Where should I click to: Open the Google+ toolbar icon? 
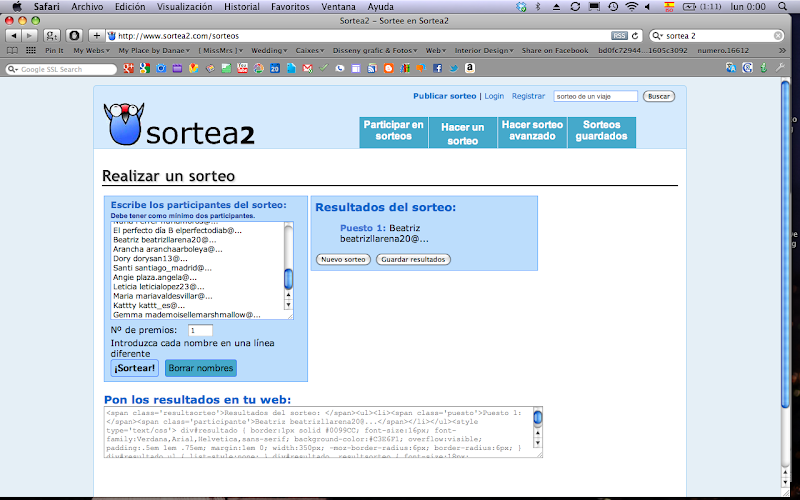(x=129, y=68)
